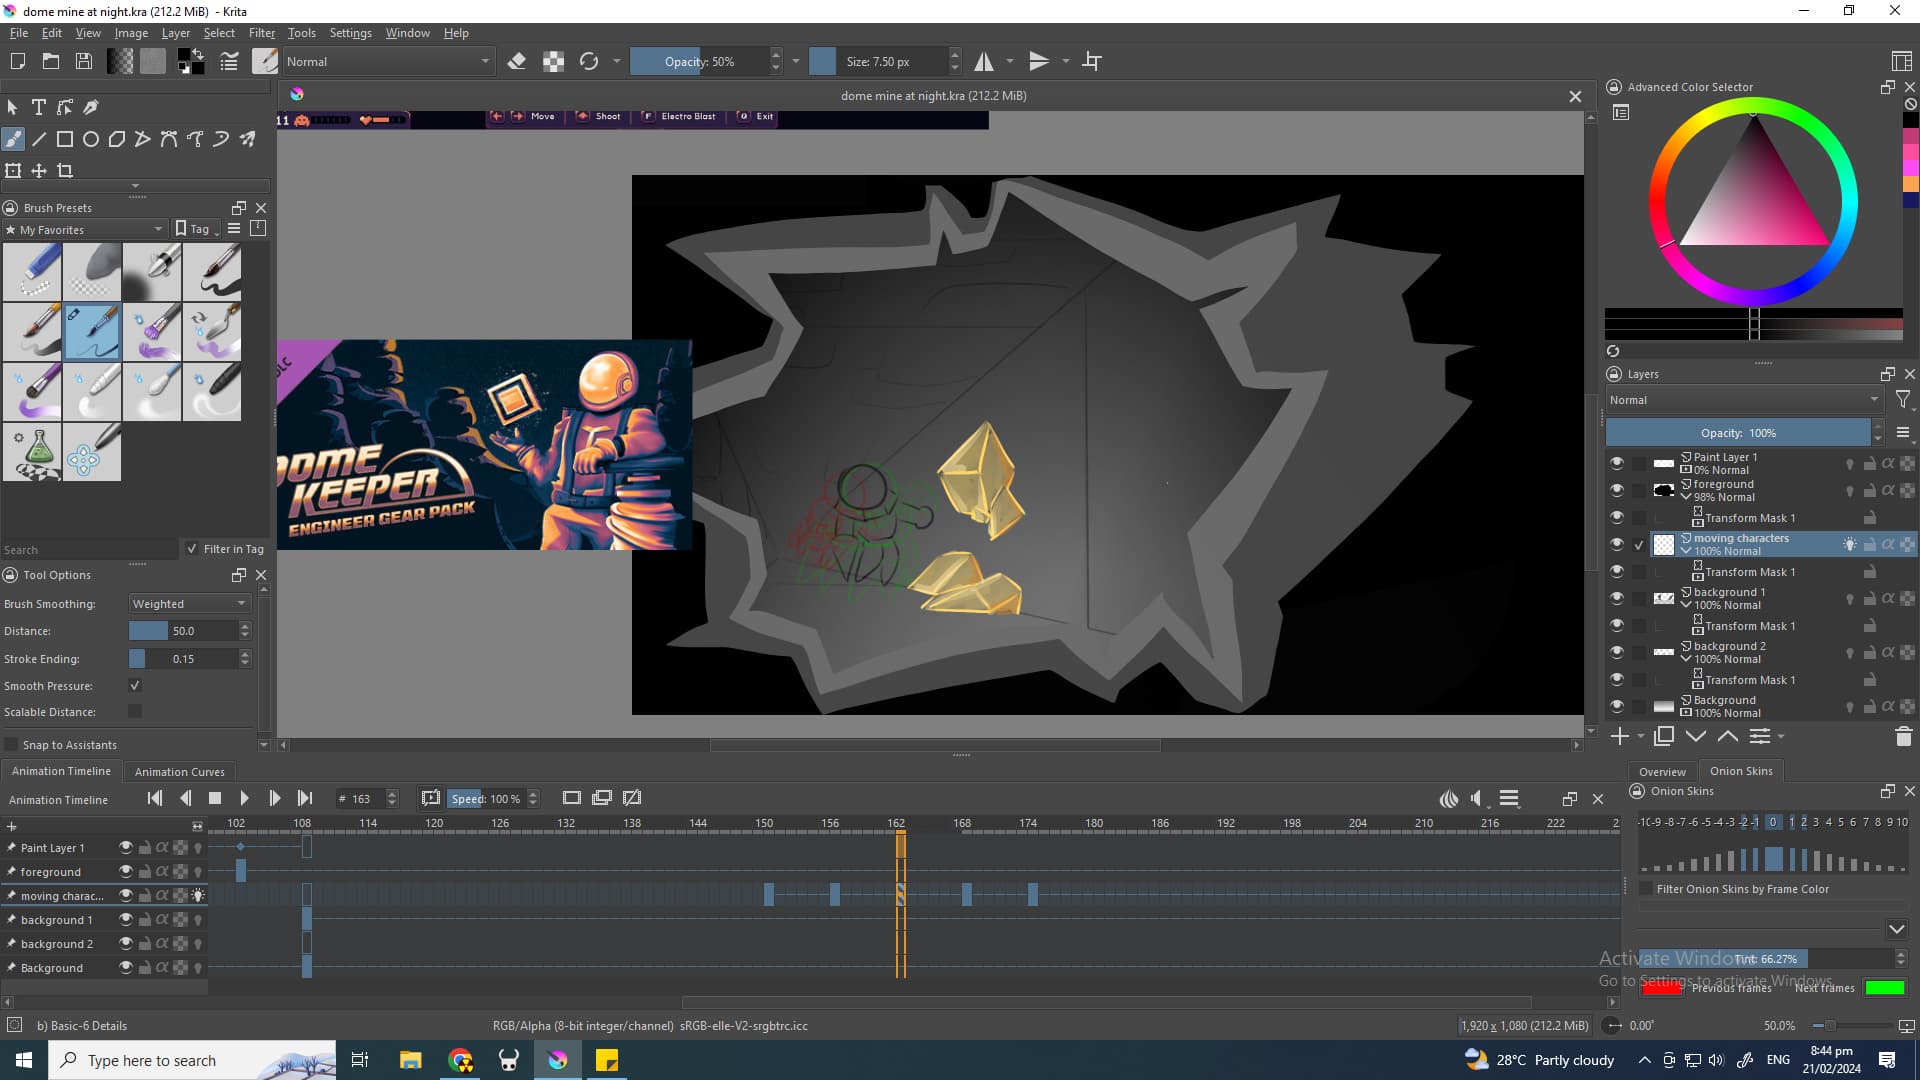Open Chrome from the Windows taskbar
The height and width of the screenshot is (1080, 1920).
coord(461,1061)
